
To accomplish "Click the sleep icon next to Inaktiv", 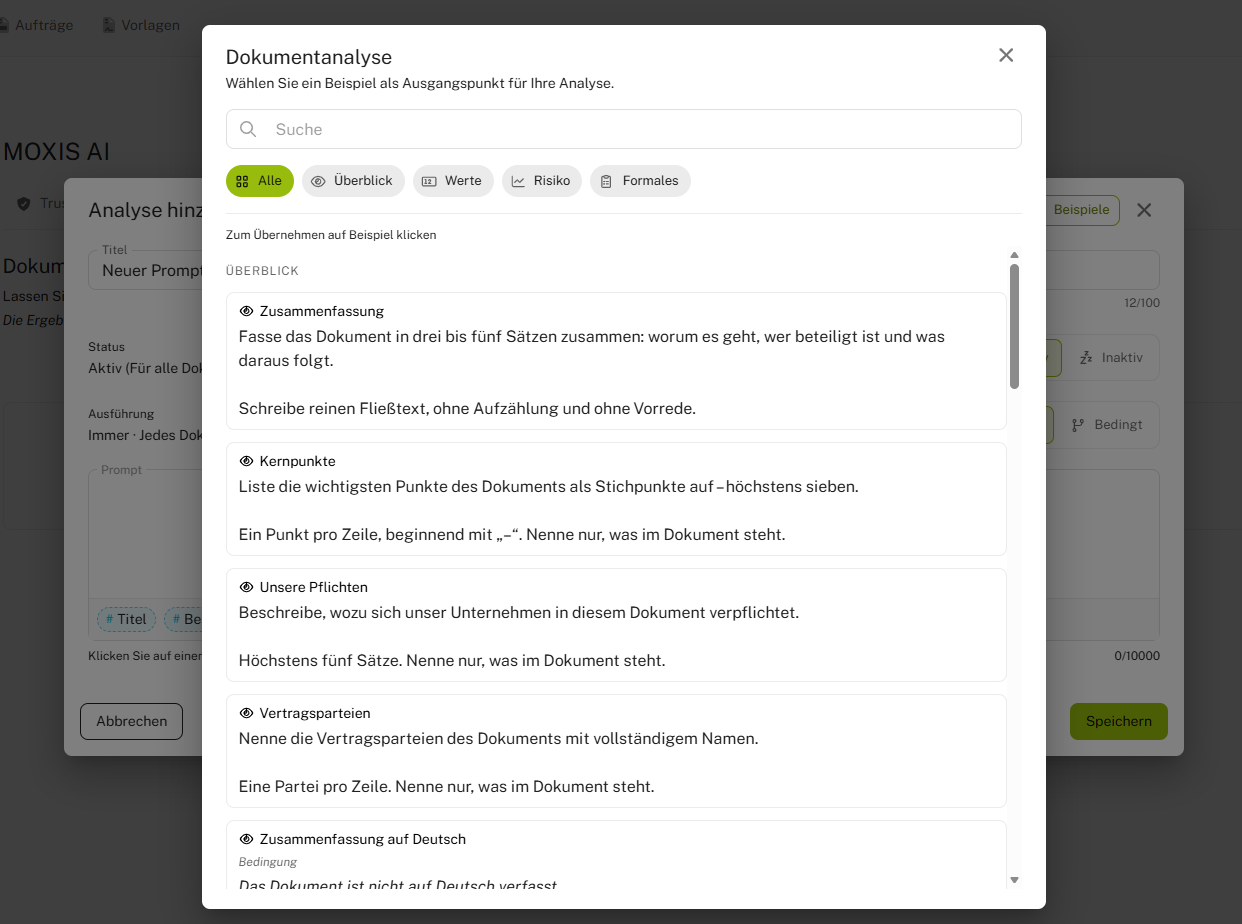I will [1086, 358].
